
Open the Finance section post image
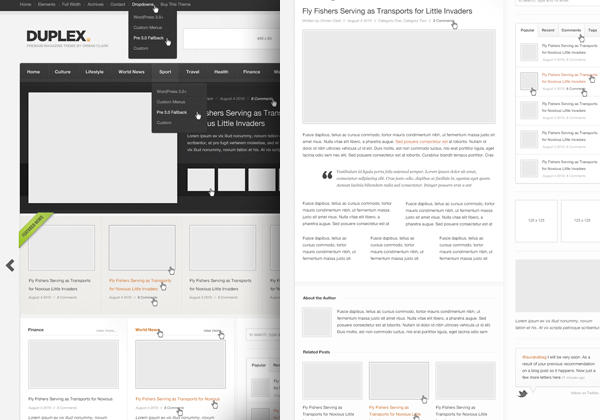tap(73, 364)
